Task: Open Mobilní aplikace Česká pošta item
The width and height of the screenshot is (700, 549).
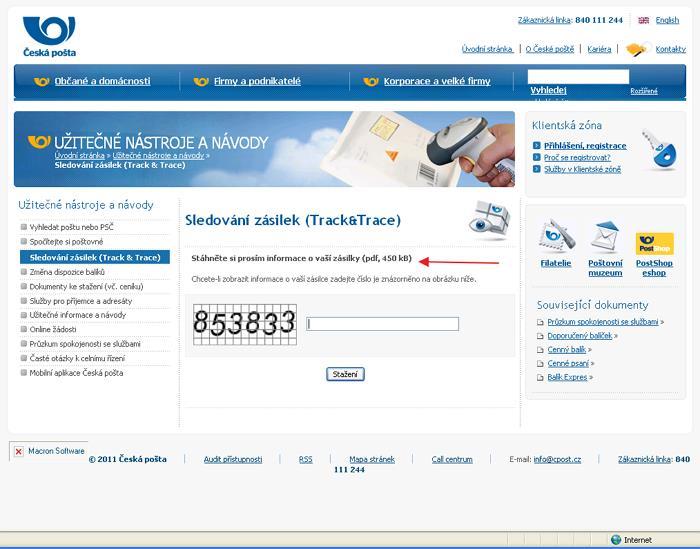Action: point(76,373)
